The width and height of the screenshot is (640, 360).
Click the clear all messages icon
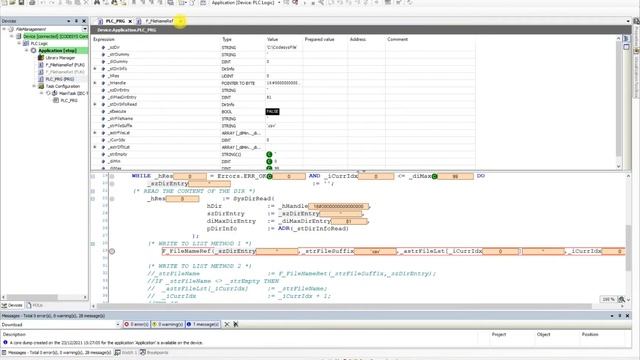coord(236,324)
